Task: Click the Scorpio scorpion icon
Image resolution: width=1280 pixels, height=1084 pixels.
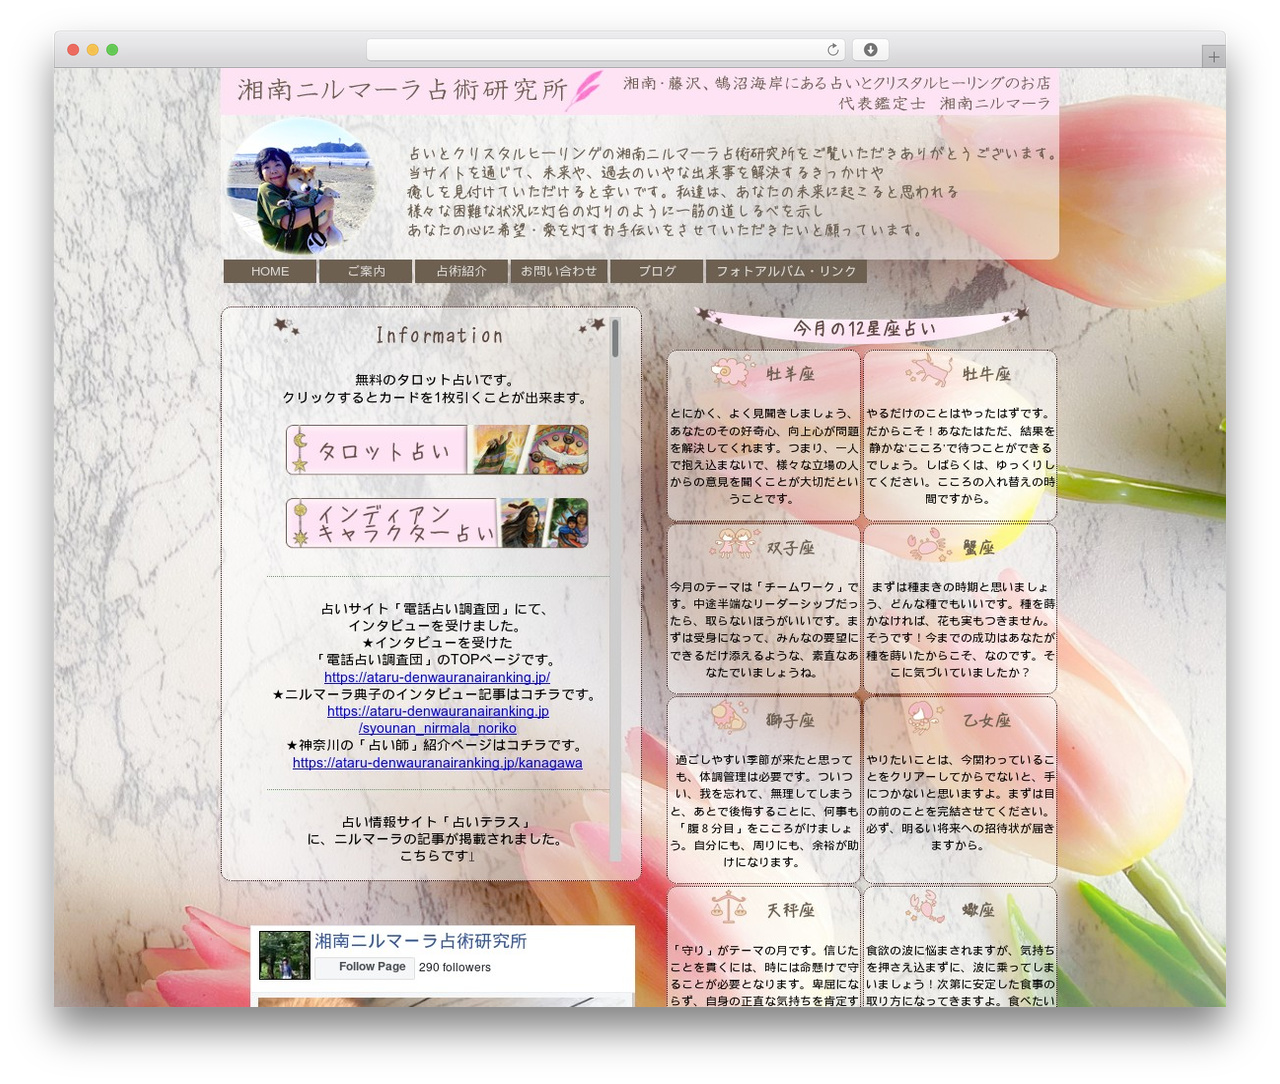Action: (927, 908)
